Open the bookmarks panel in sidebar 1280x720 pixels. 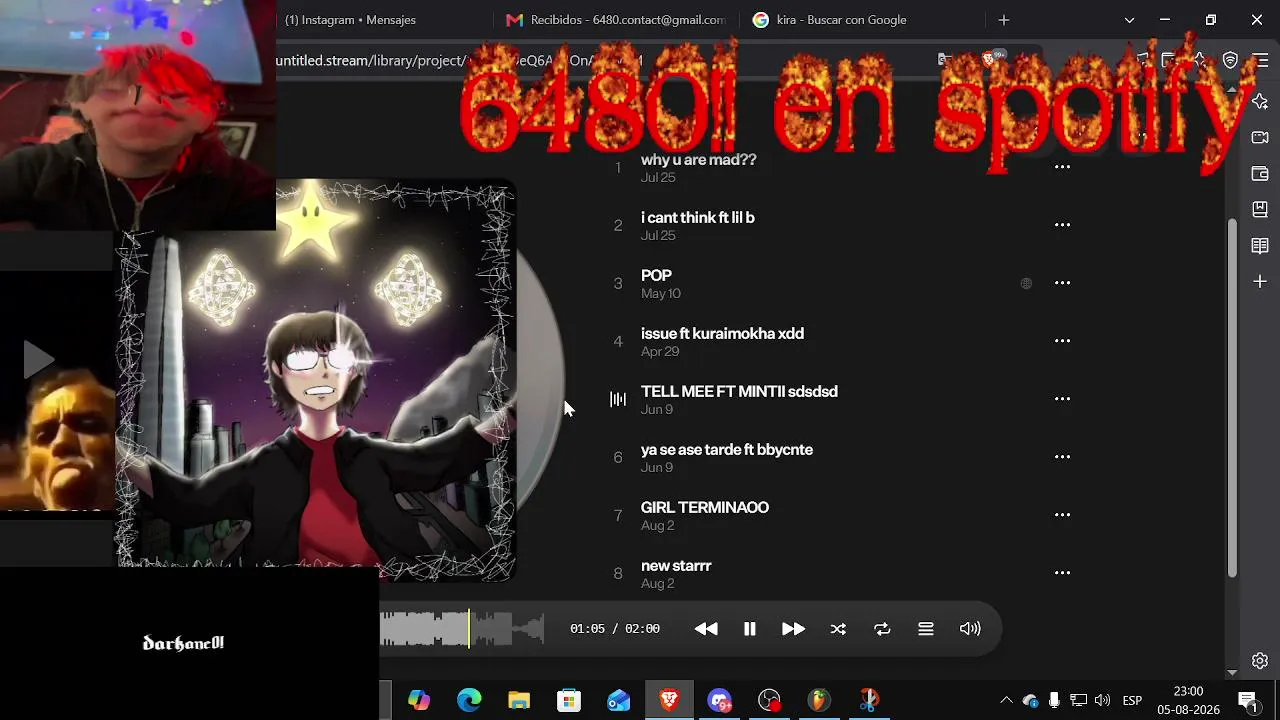click(x=1260, y=210)
